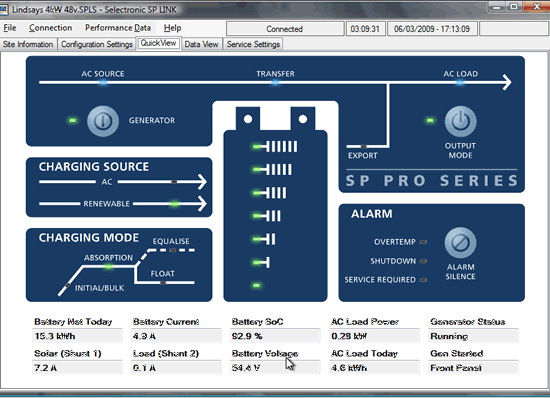Click the CHARGING SOURCE heading
The image size is (550, 398).
point(94,167)
